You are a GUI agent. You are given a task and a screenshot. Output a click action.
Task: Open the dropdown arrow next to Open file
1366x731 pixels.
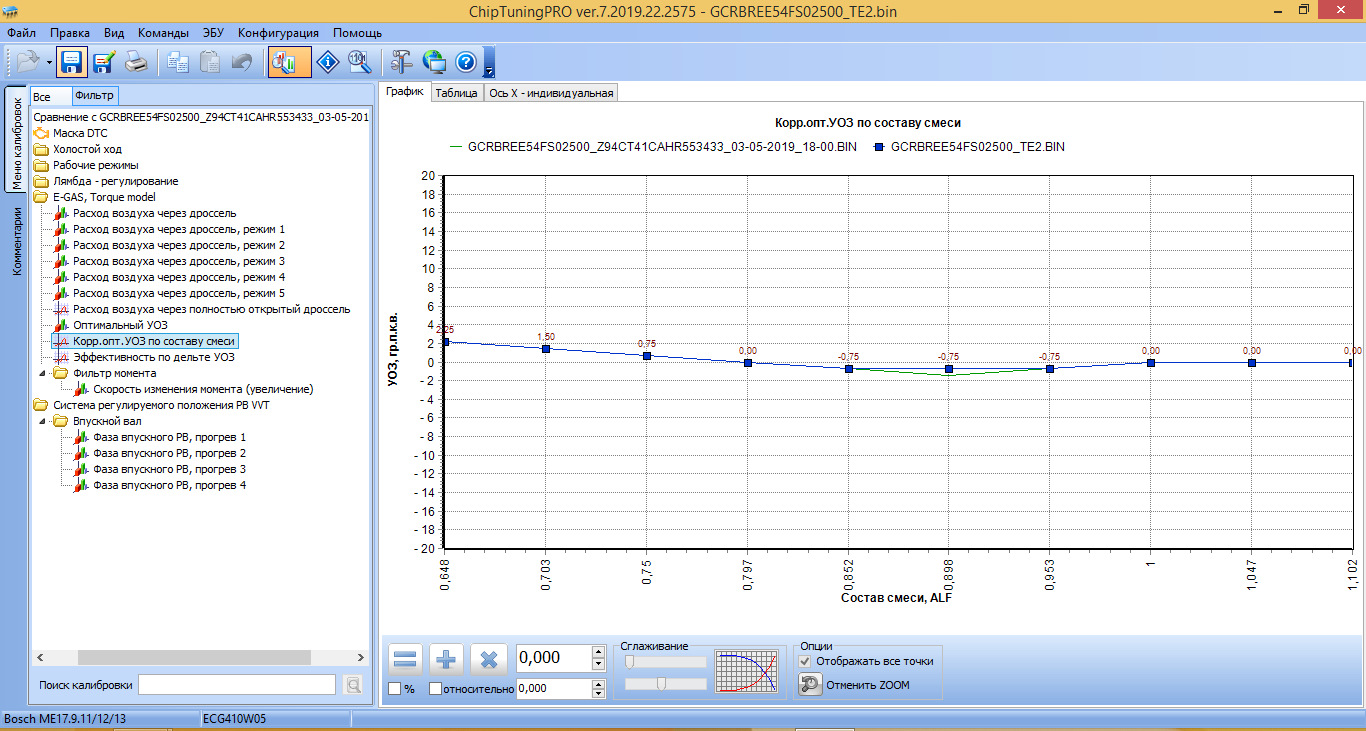[x=49, y=63]
